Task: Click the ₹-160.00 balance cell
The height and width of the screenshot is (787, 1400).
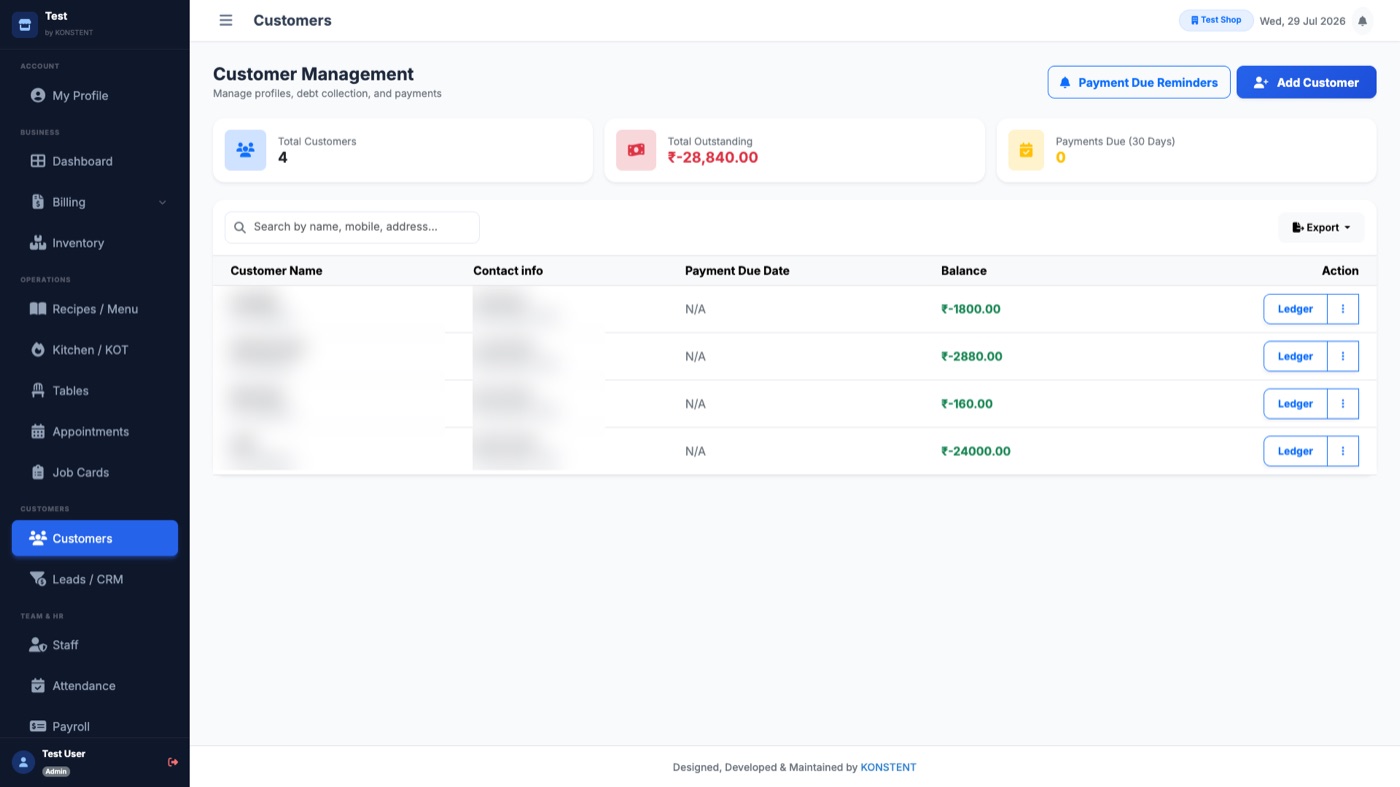Action: [967, 404]
